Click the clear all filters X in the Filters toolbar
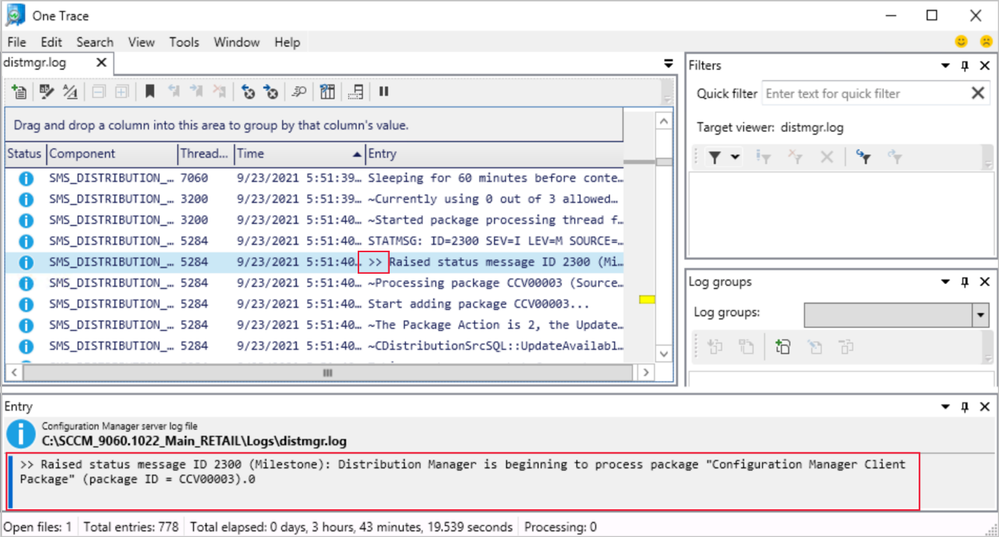999x537 pixels. point(826,157)
